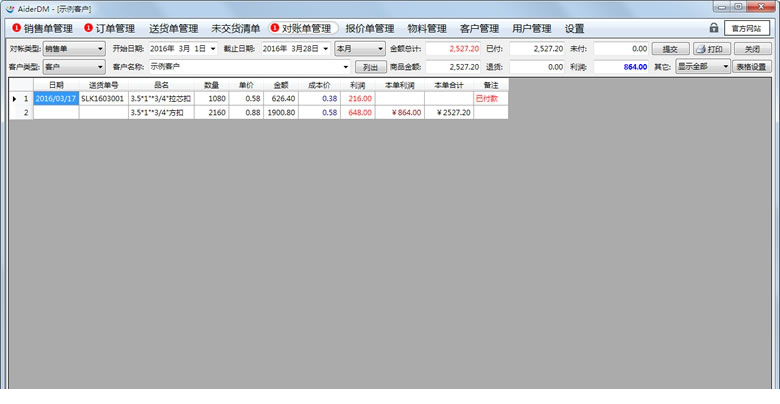Open 表格设置 button
The width and height of the screenshot is (780, 404).
coord(752,67)
